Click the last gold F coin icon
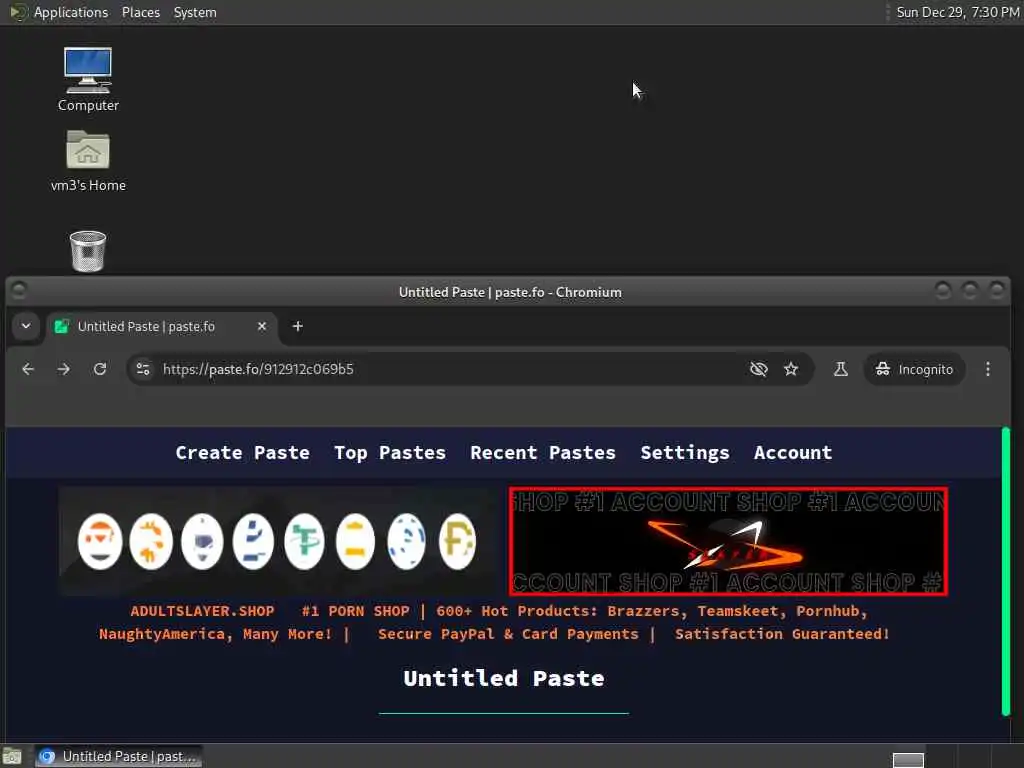The image size is (1024, 768). [x=457, y=541]
